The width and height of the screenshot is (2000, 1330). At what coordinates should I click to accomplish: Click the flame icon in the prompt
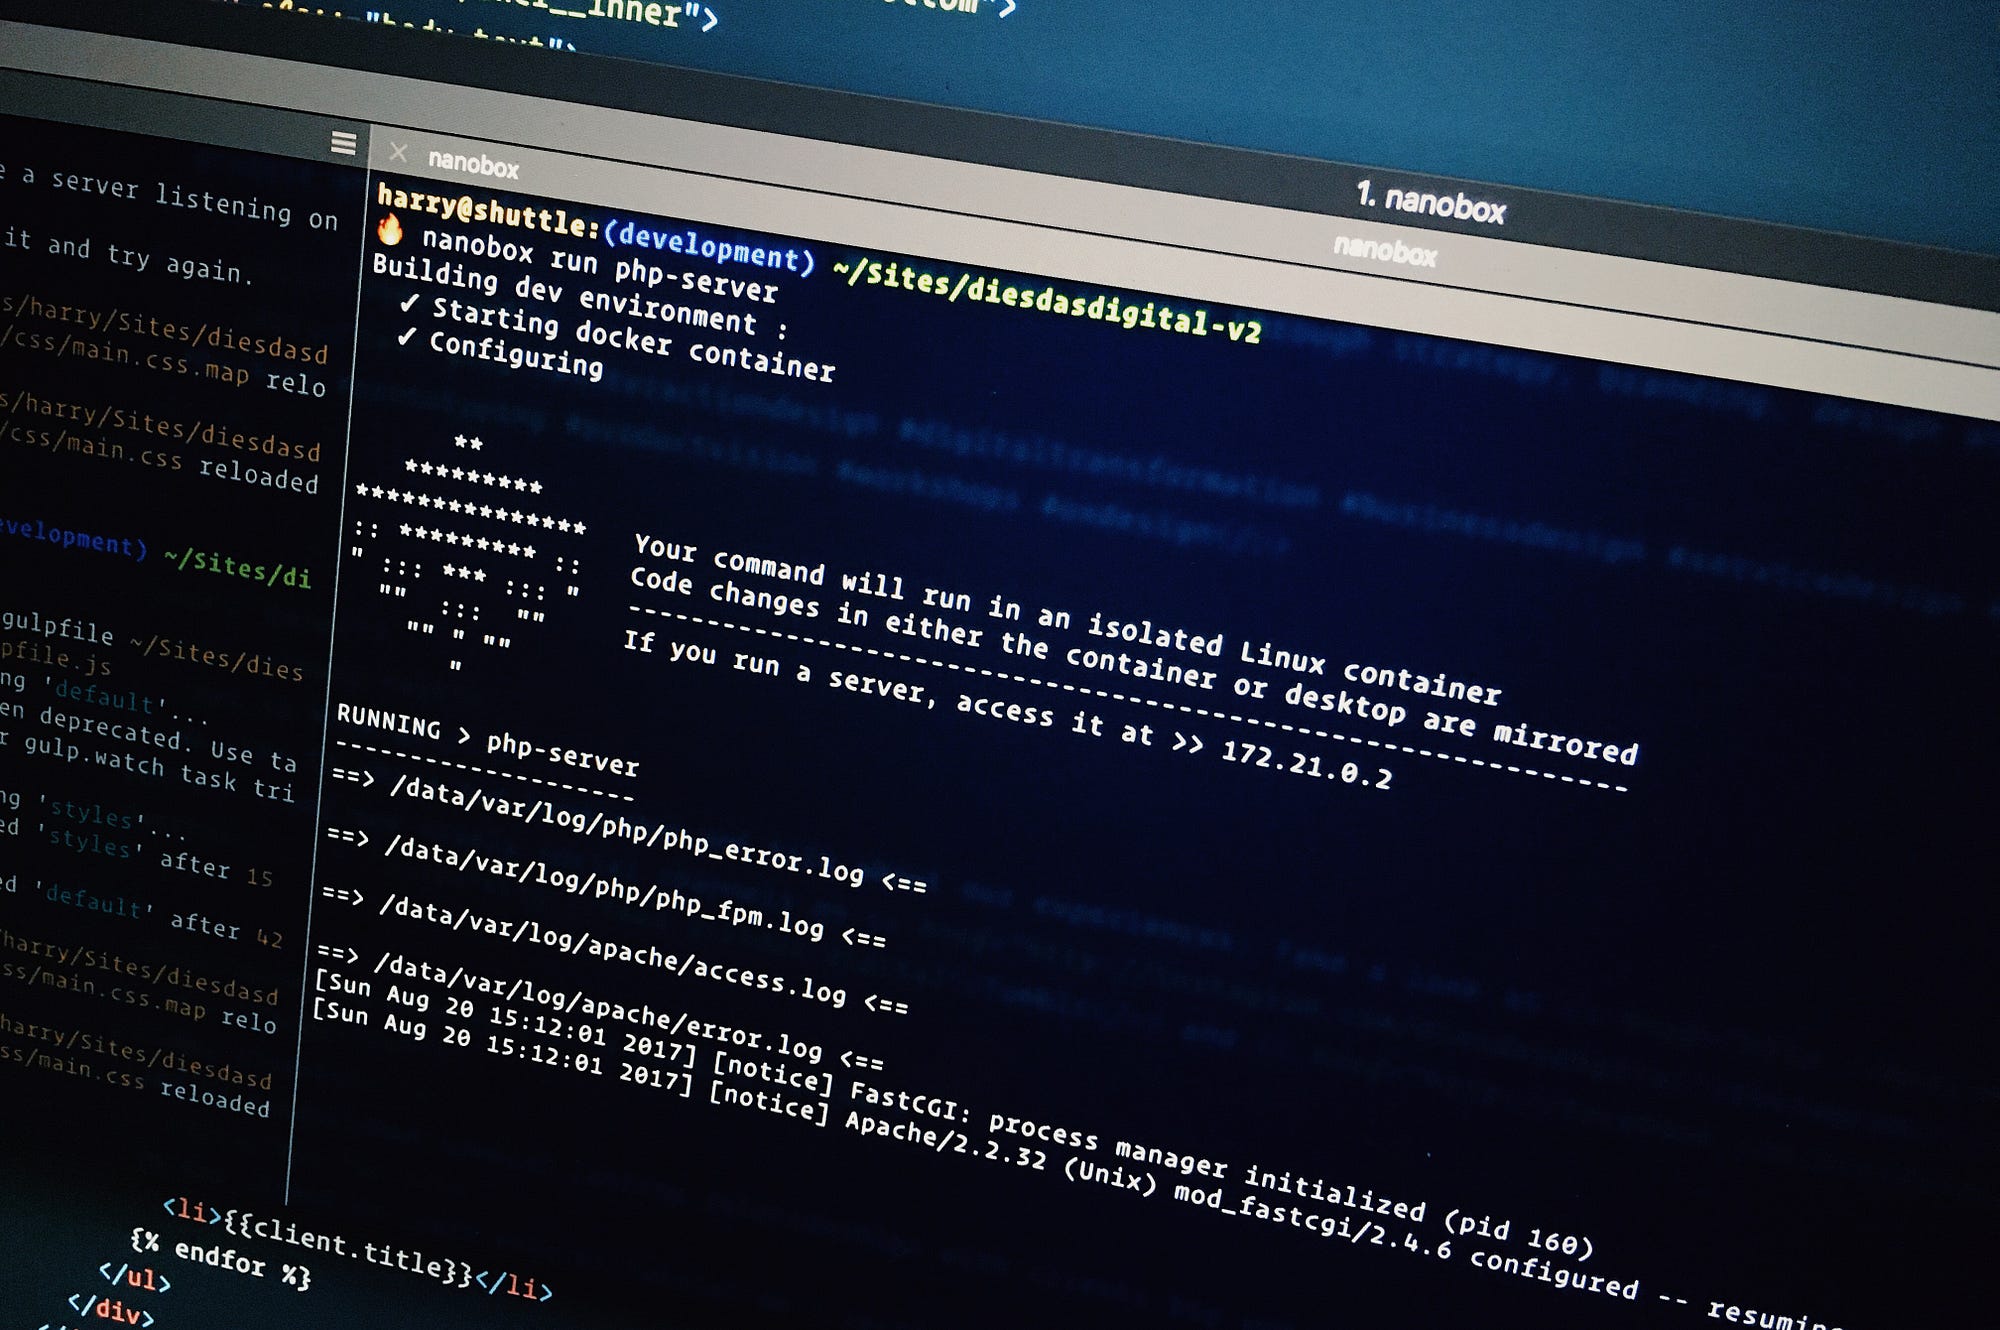point(390,231)
